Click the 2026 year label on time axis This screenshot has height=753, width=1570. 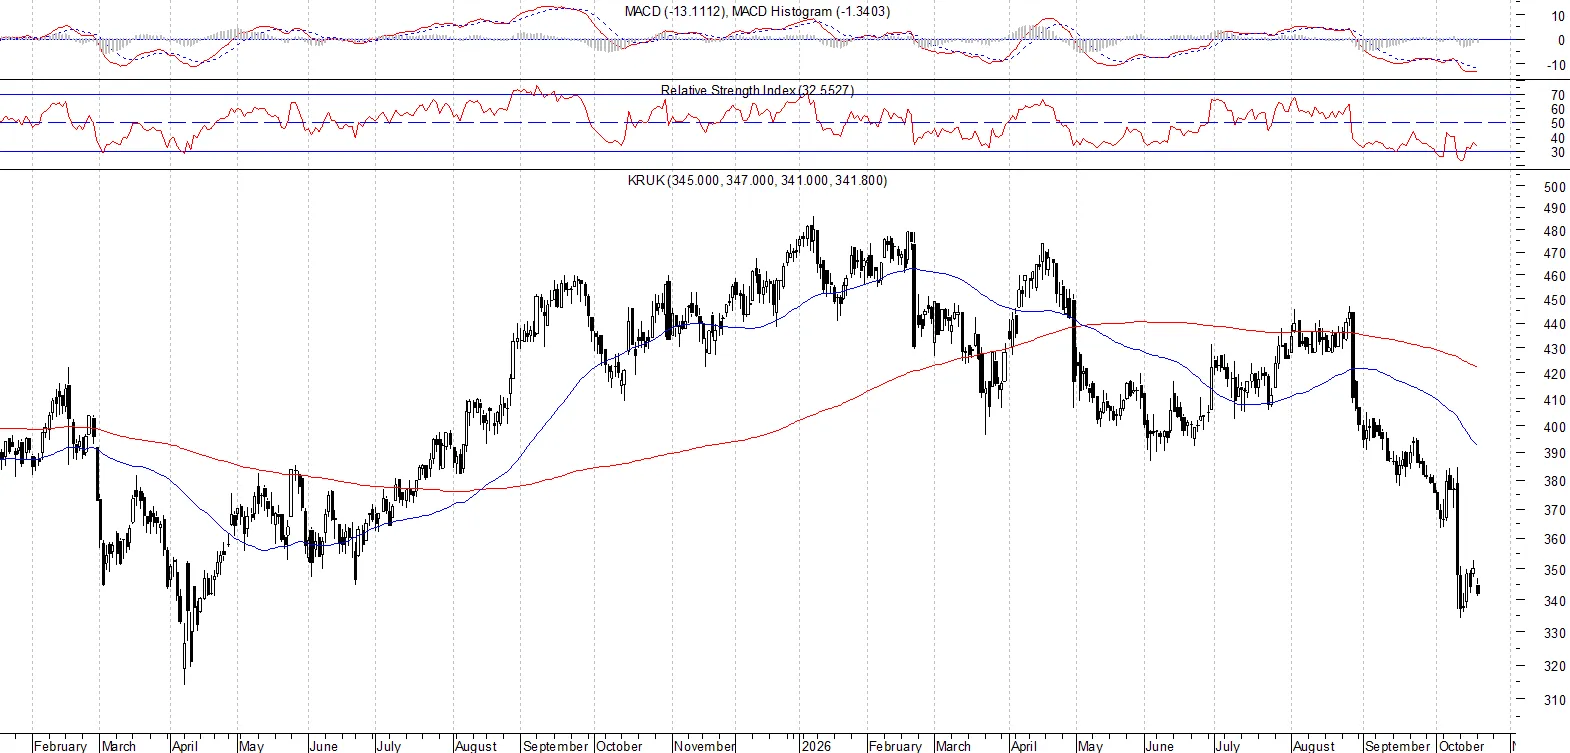[816, 746]
